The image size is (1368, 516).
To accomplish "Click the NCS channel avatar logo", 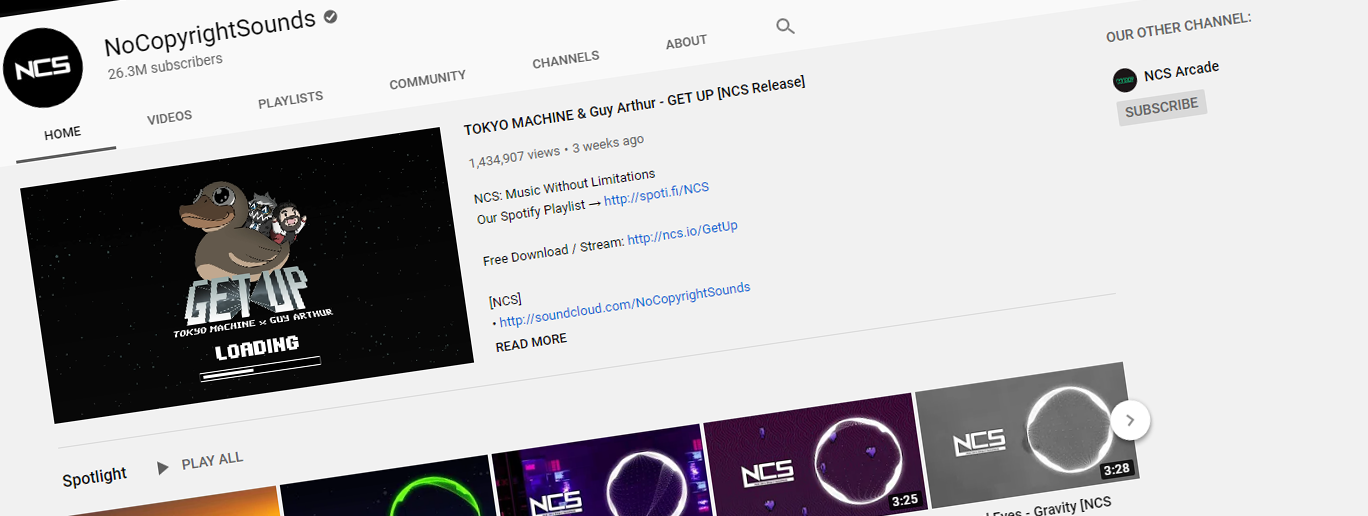I will click(x=43, y=67).
